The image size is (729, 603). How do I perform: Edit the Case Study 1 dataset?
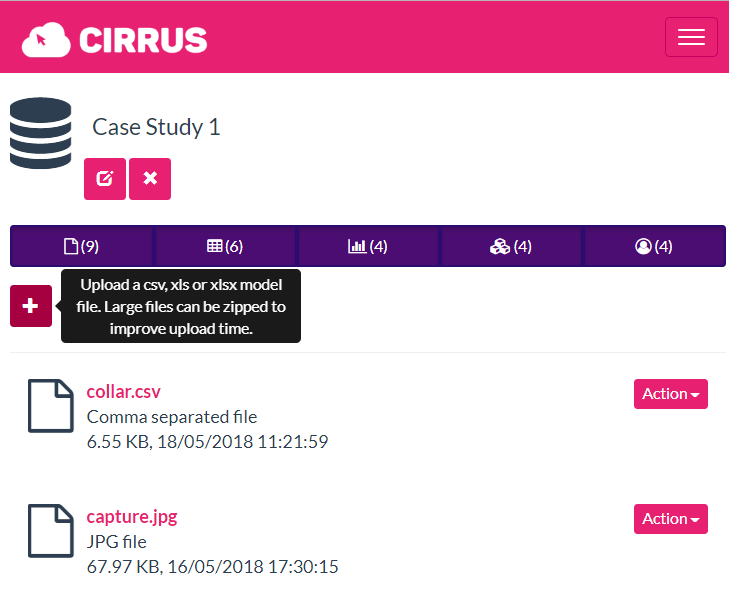pyautogui.click(x=105, y=179)
